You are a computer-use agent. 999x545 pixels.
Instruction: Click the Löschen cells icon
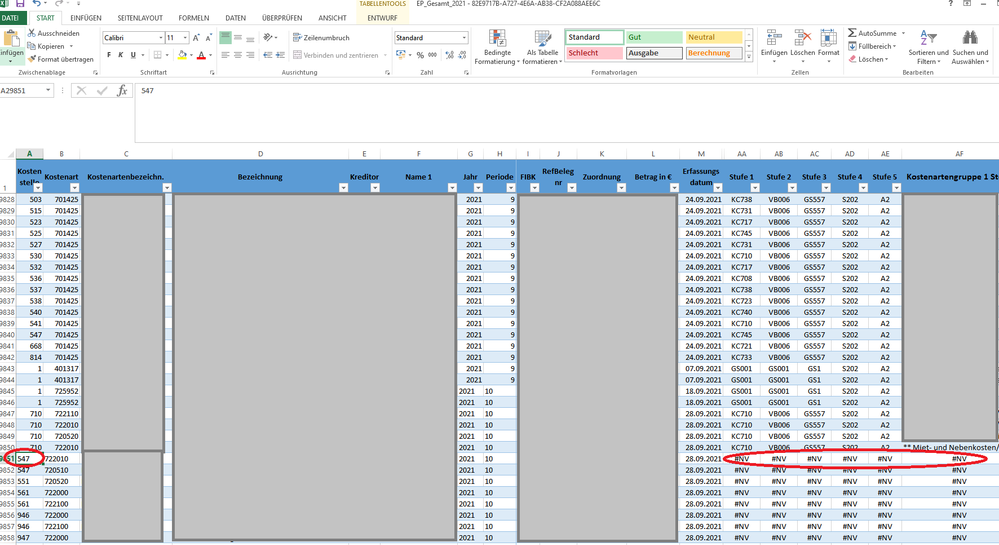[801, 40]
